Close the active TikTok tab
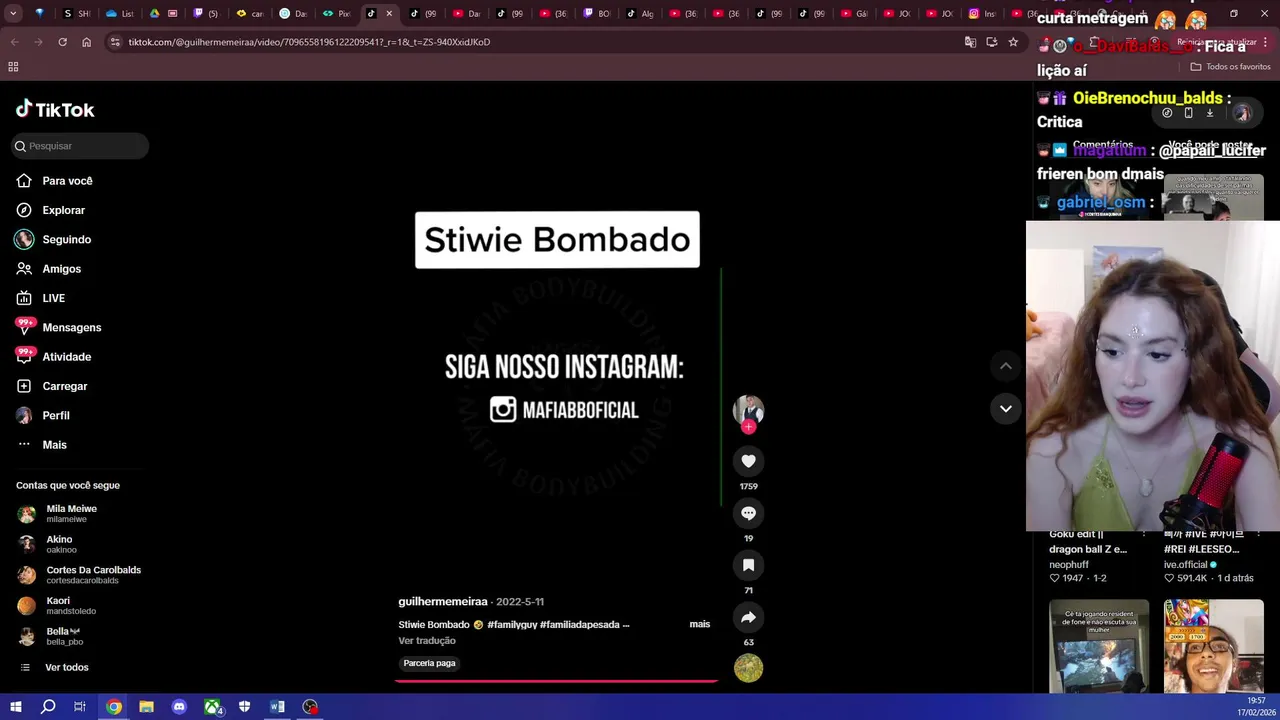This screenshot has width=1280, height=720. pyautogui.click(x=389, y=14)
